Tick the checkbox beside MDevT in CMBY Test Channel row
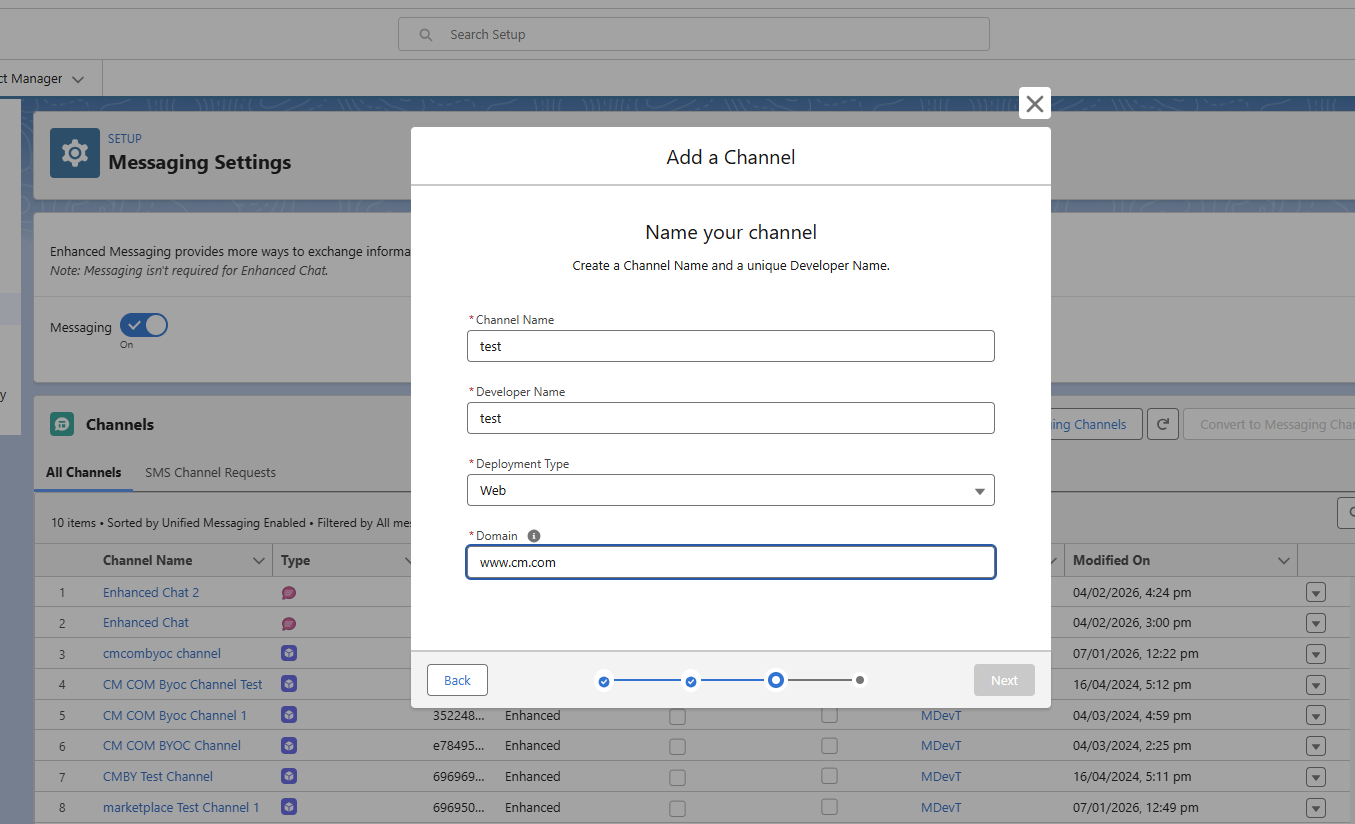 829,777
